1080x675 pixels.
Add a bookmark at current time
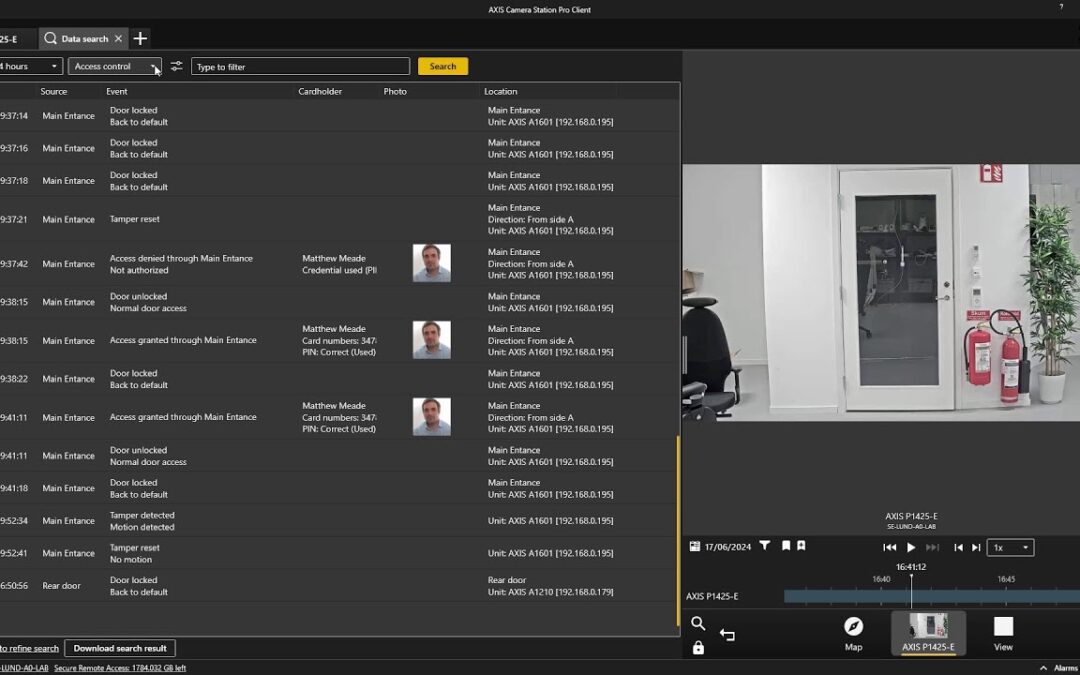(801, 546)
